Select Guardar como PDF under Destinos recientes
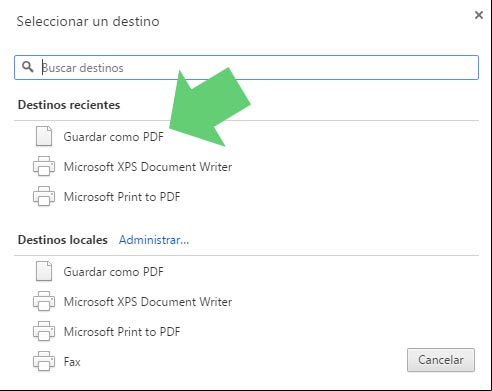 114,137
